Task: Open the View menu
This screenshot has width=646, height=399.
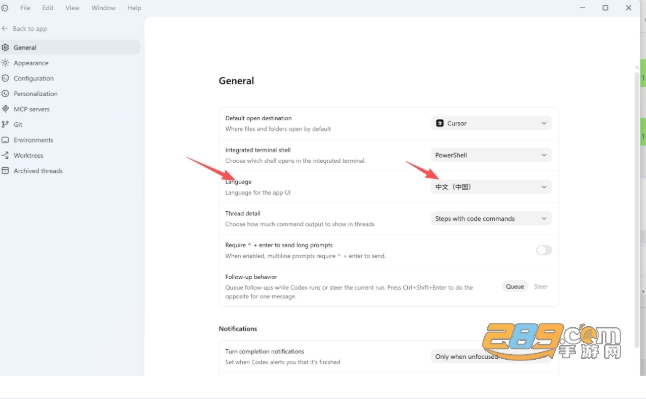Action: point(72,8)
